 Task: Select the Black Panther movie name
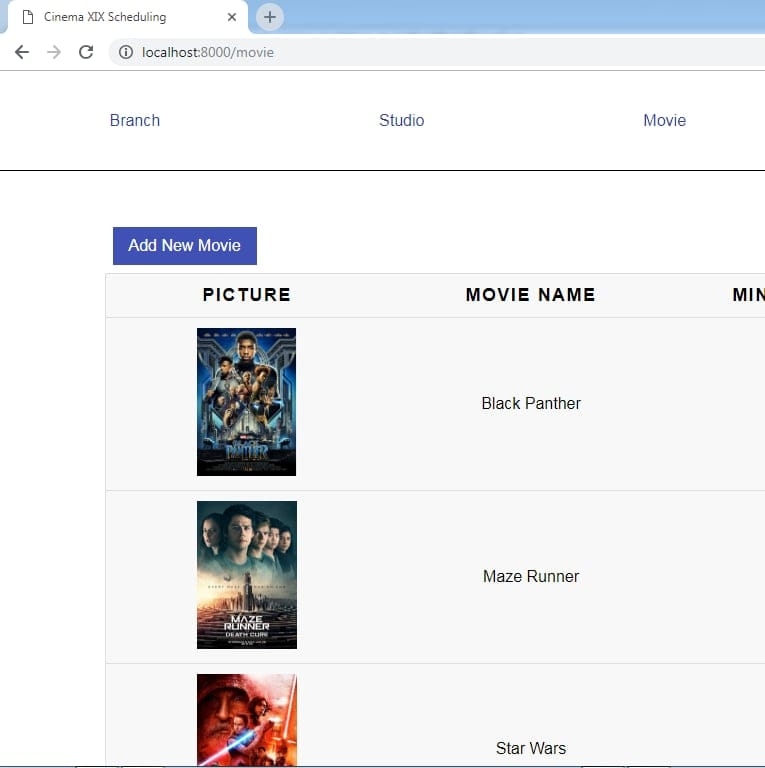coord(531,404)
